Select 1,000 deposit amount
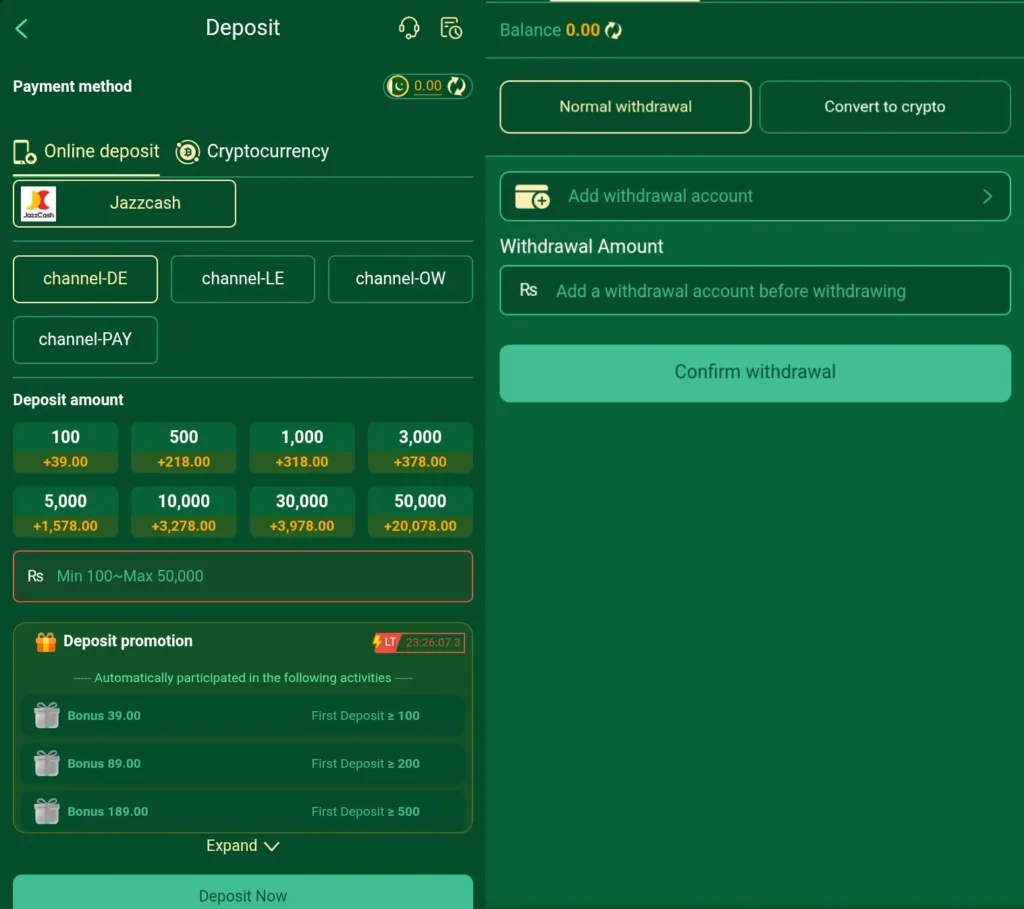 click(x=302, y=448)
